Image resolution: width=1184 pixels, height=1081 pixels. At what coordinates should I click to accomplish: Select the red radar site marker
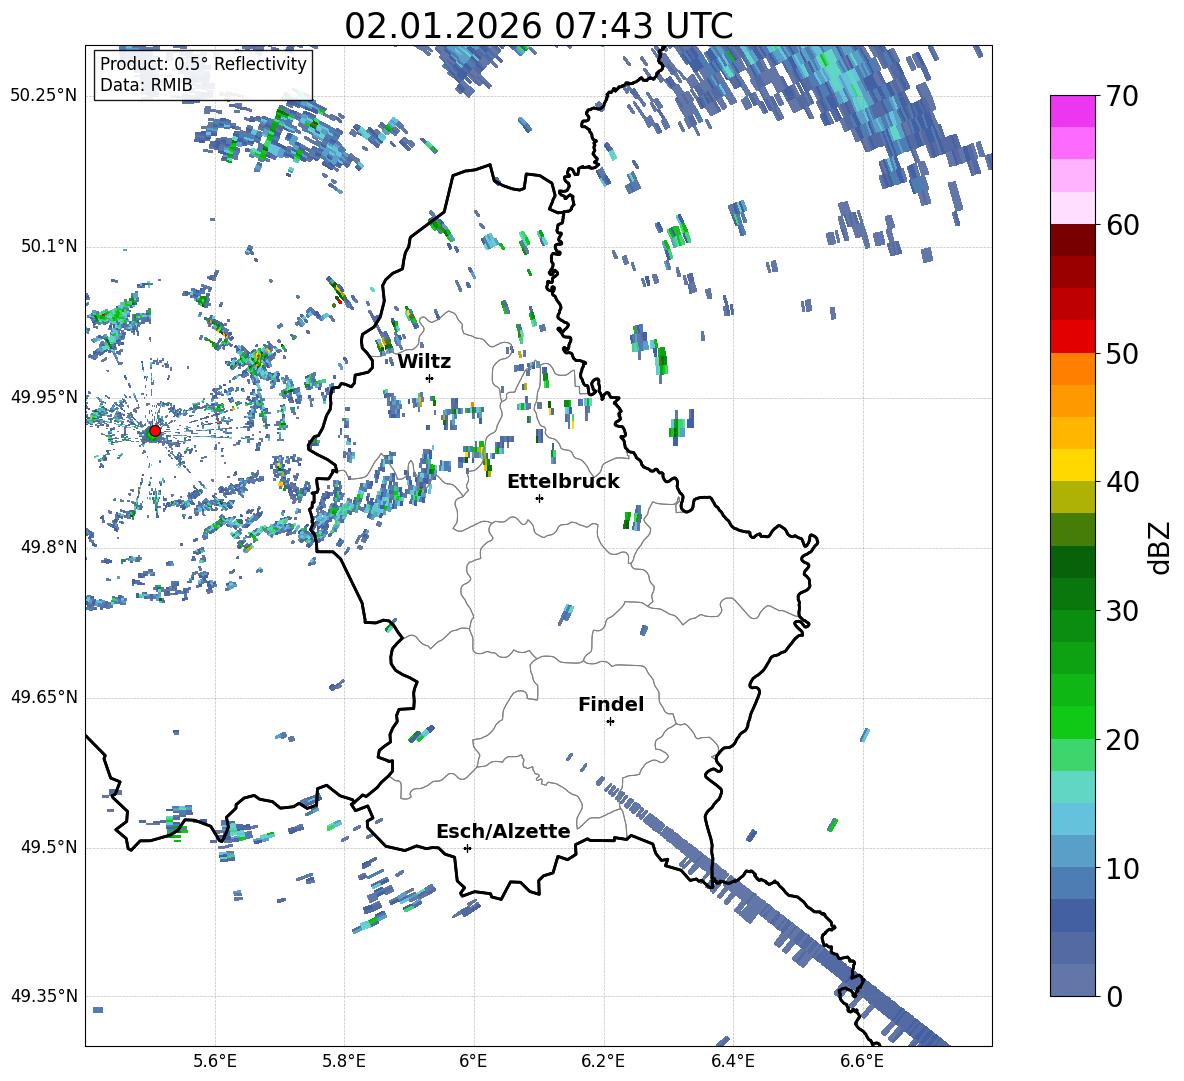[x=154, y=431]
